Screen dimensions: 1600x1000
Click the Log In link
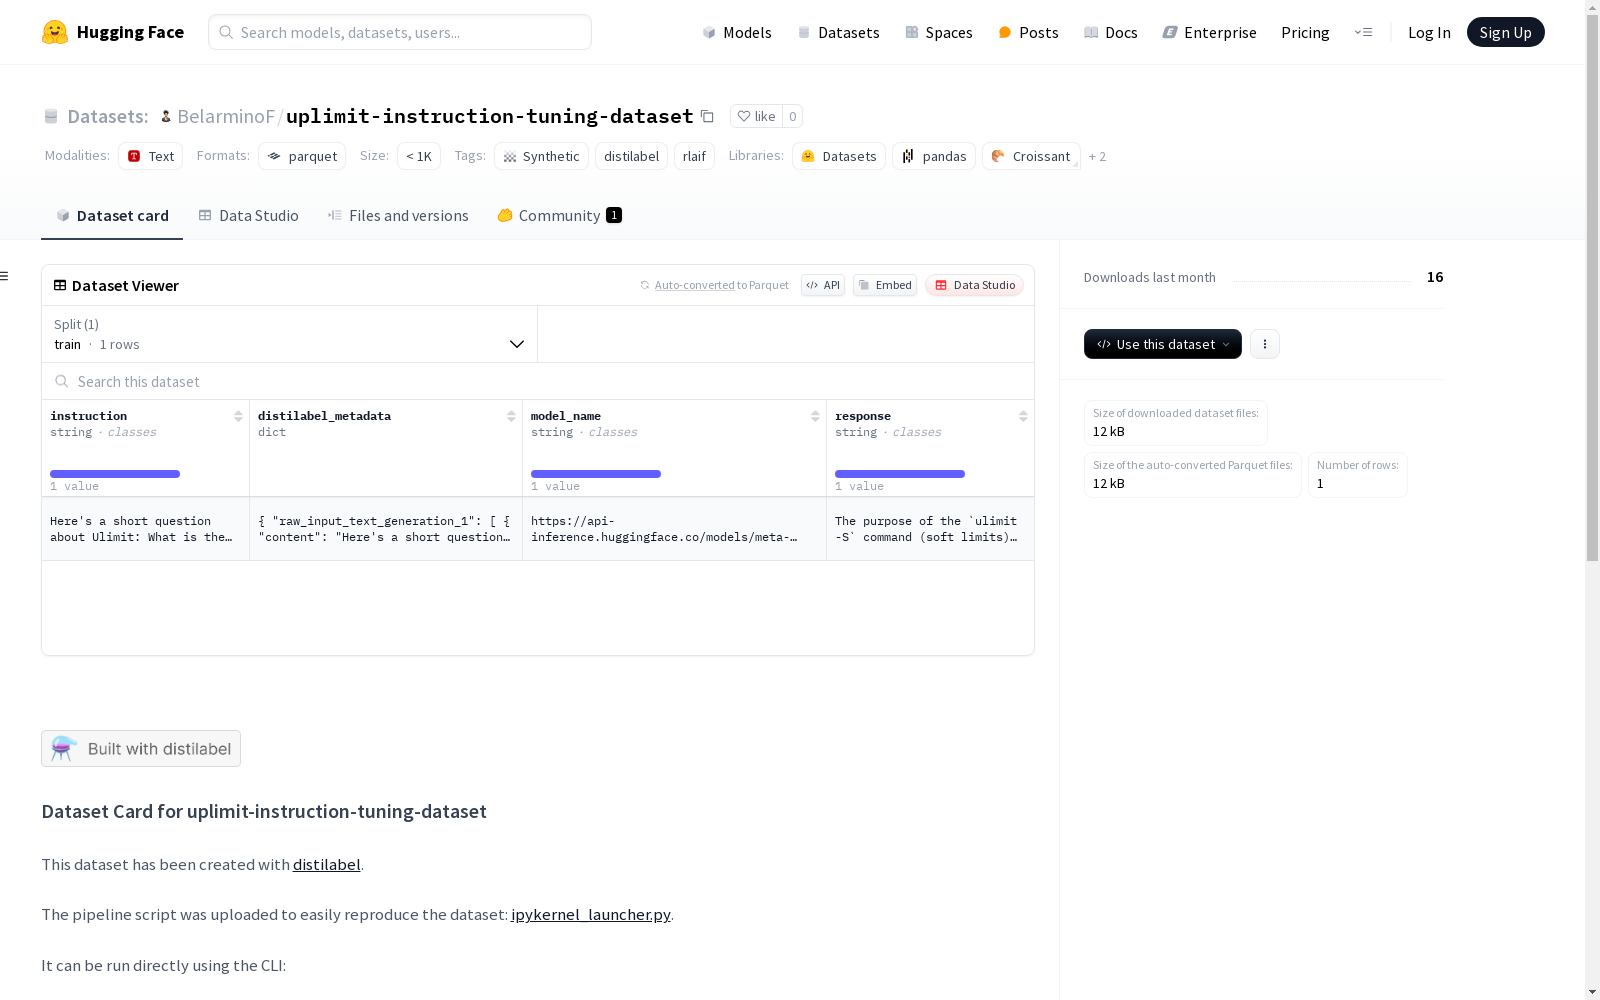1429,32
